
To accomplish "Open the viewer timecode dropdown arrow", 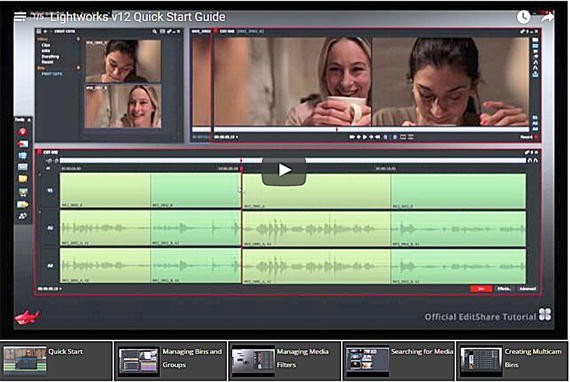I will [237, 137].
